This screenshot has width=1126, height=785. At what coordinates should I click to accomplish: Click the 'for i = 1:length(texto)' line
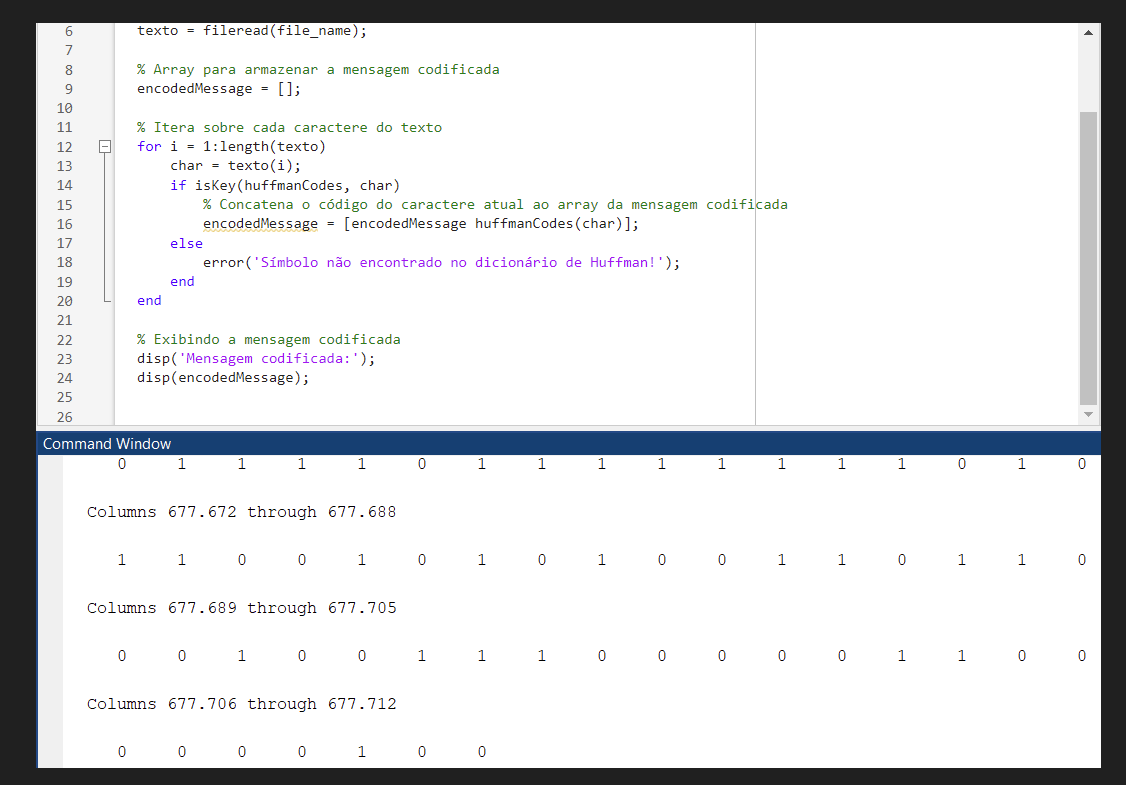point(231,147)
